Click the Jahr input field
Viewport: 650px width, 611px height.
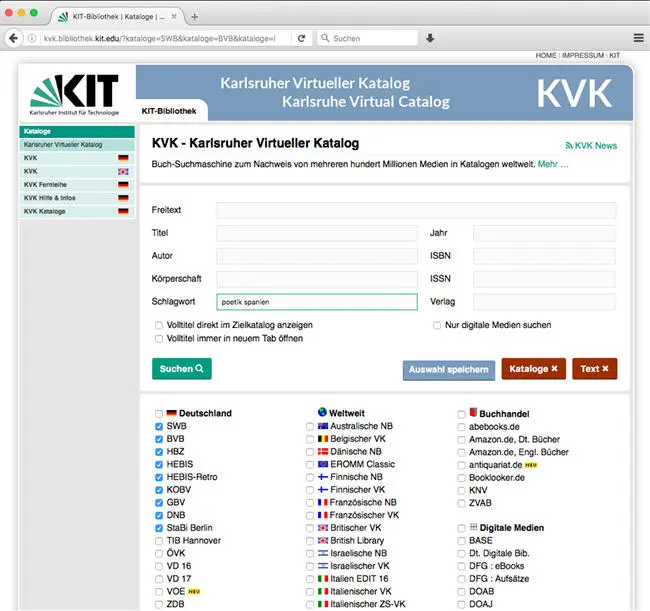point(544,233)
